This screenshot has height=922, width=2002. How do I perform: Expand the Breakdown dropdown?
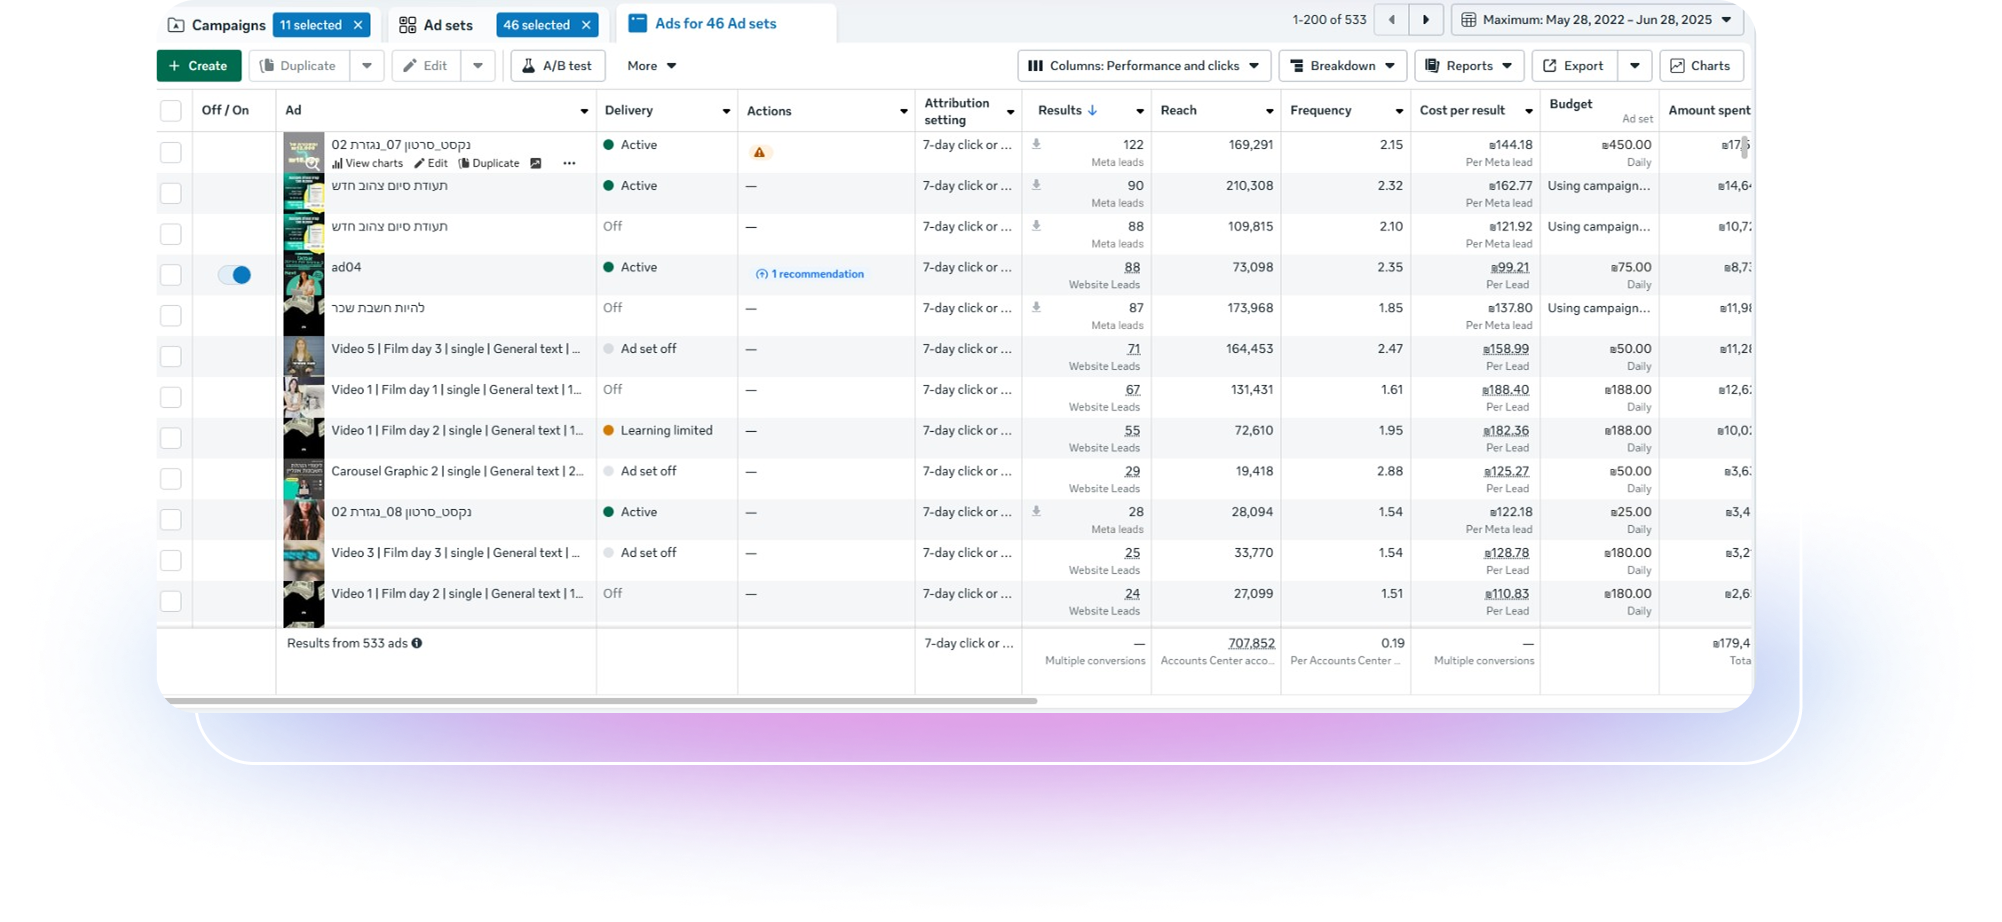tap(1342, 66)
